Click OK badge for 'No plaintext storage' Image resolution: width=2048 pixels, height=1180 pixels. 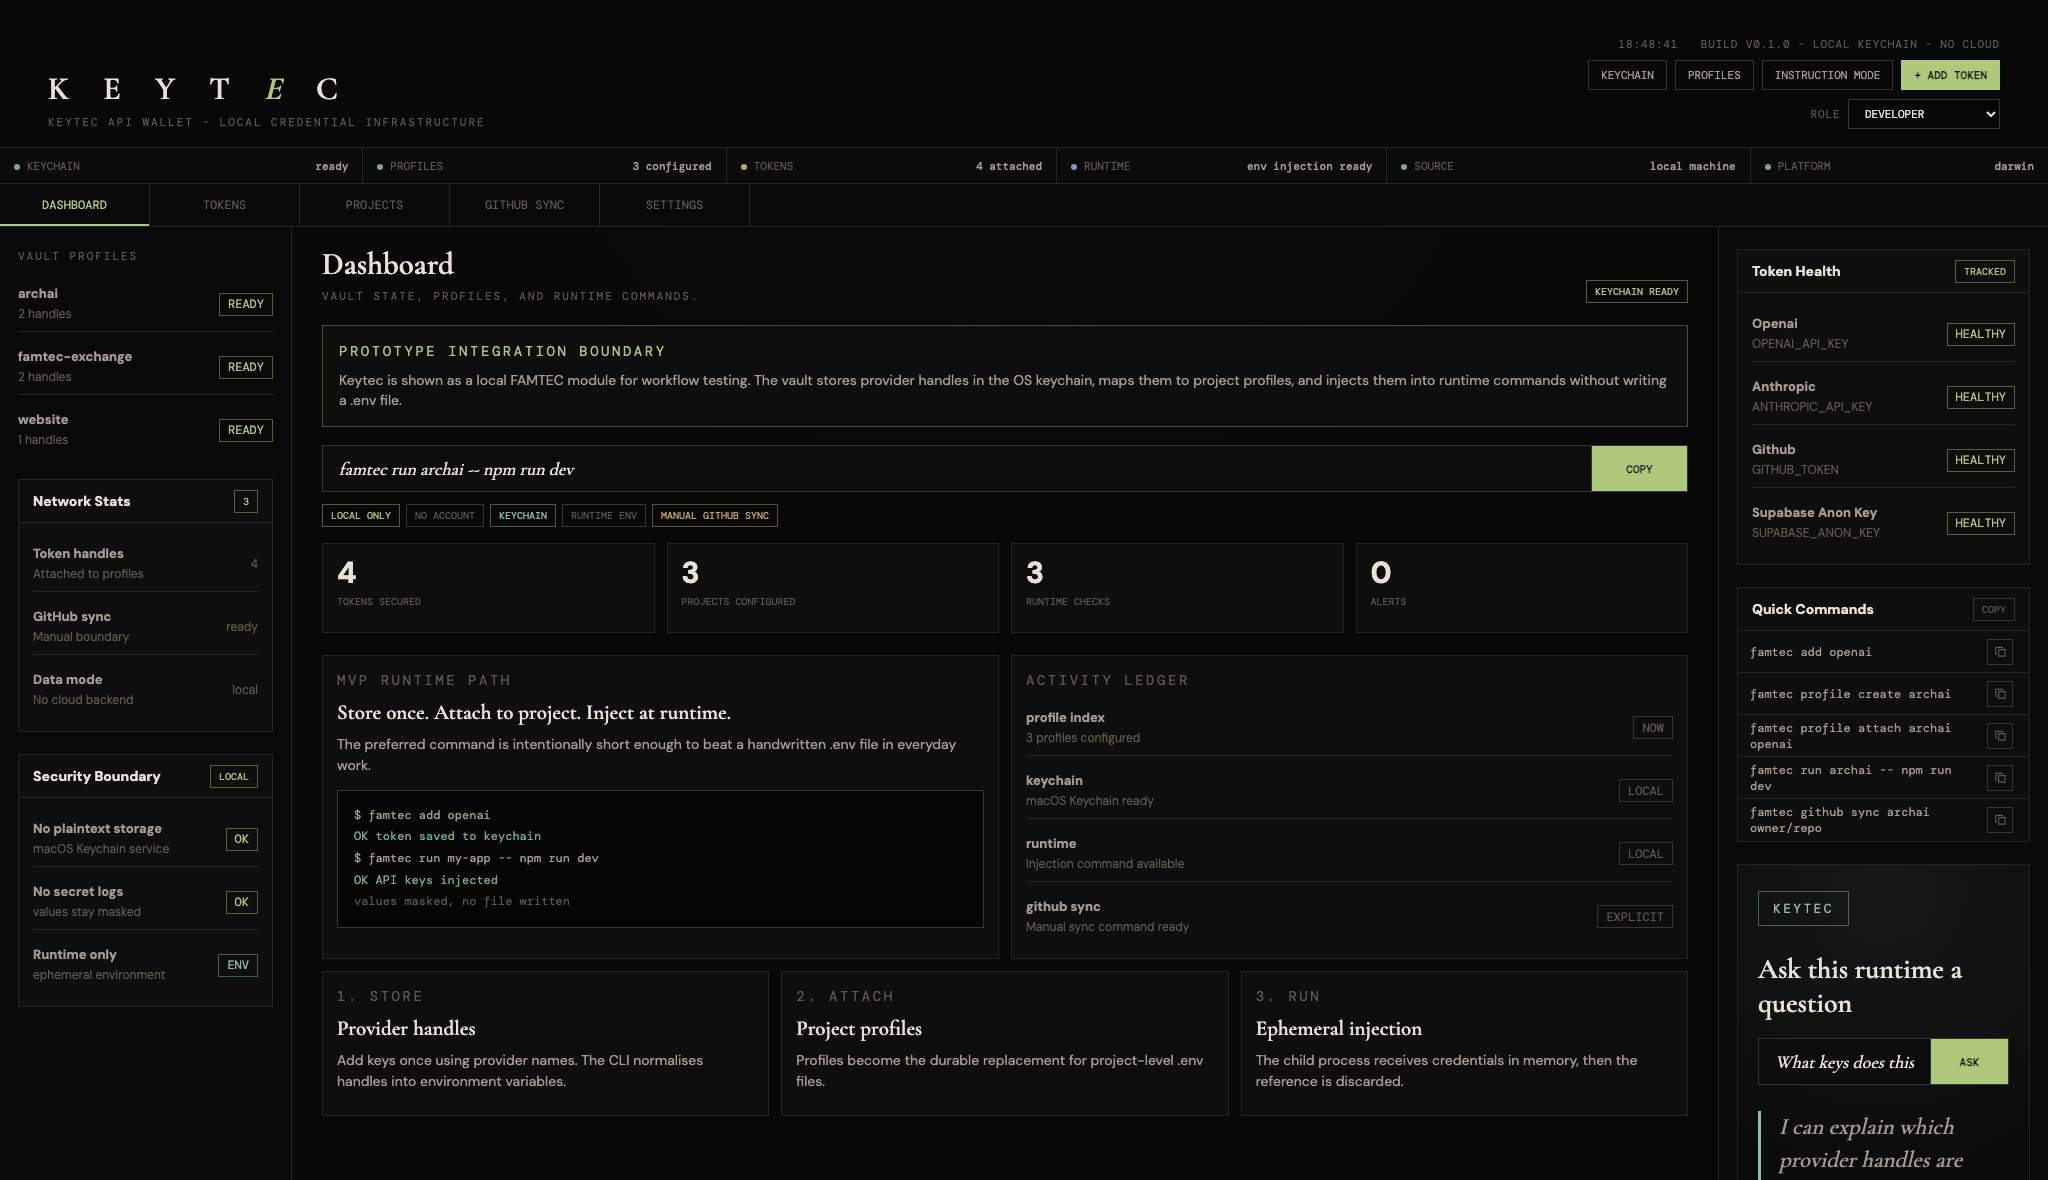(241, 839)
